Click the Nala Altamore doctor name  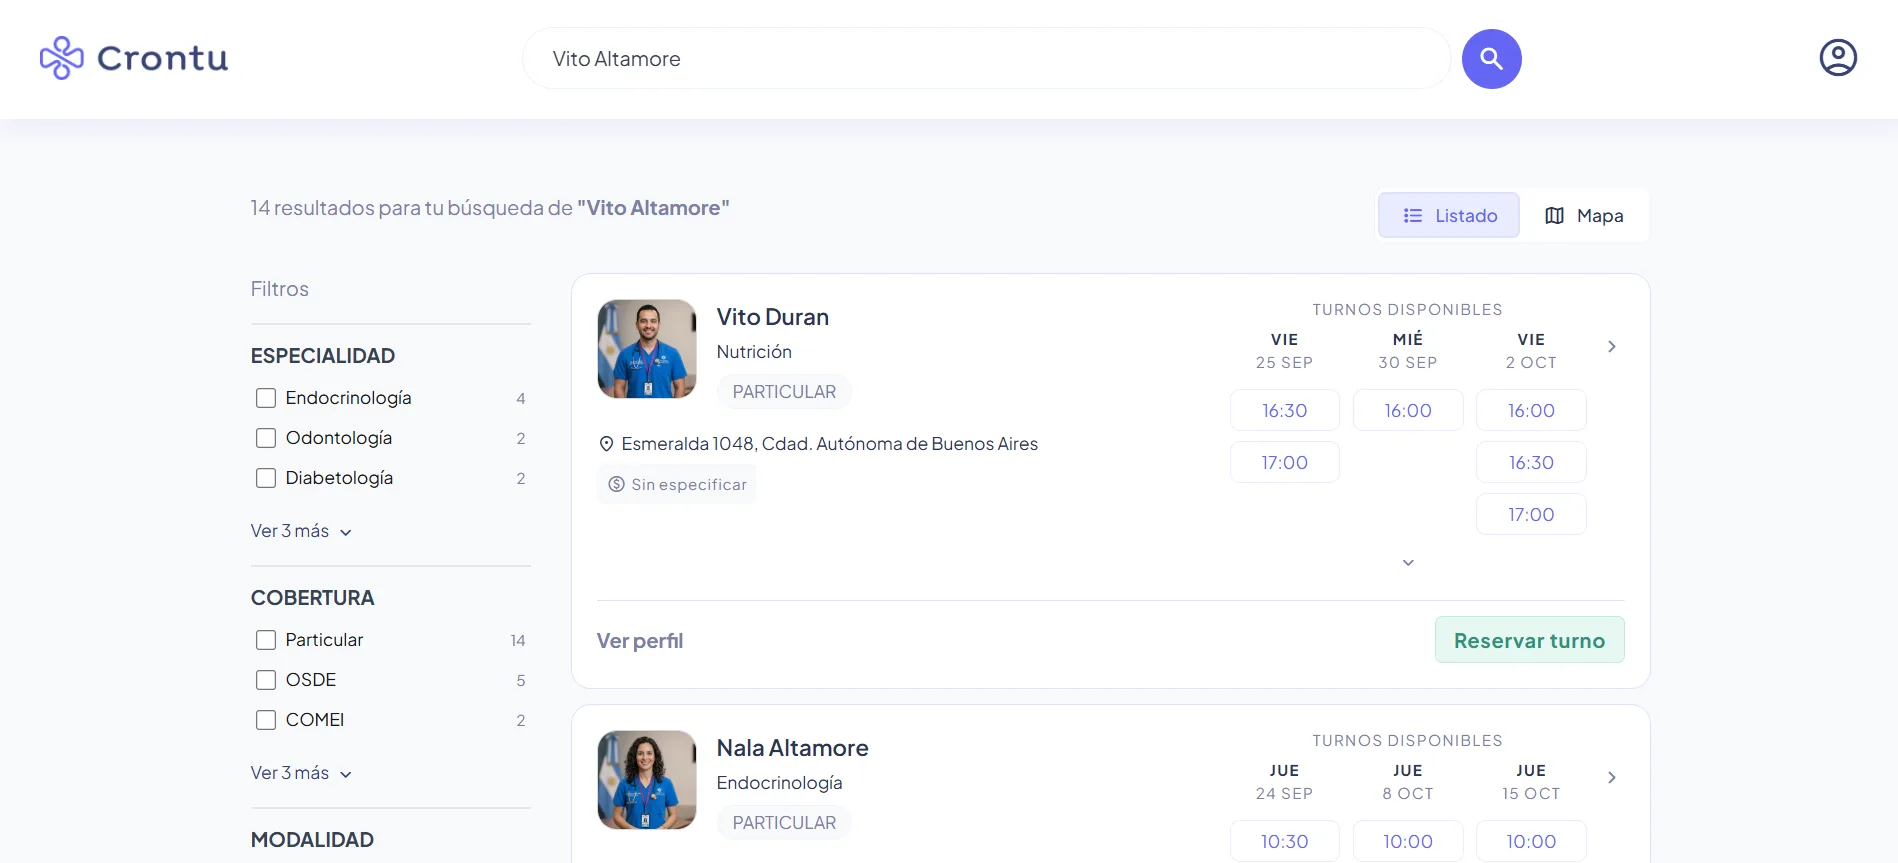coord(793,748)
